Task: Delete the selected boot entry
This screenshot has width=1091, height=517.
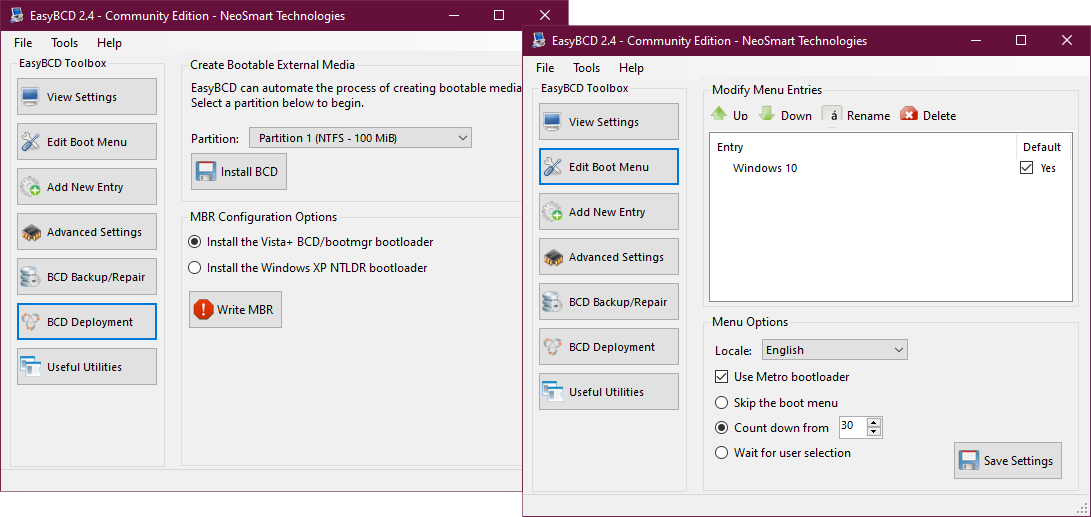Action: point(928,115)
